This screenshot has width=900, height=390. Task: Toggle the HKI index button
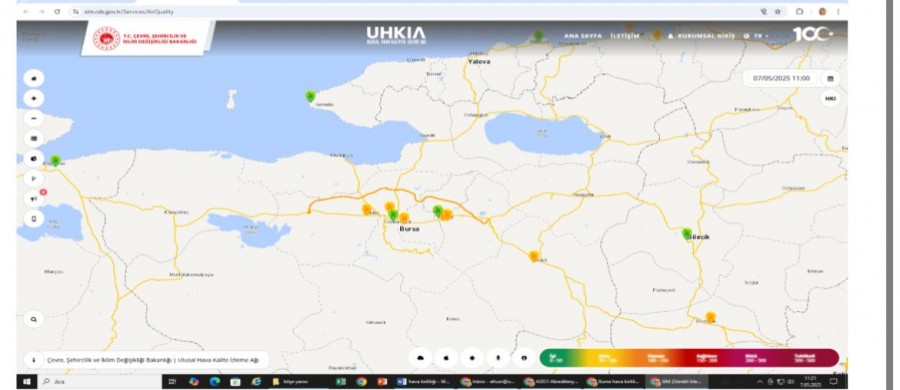(830, 99)
